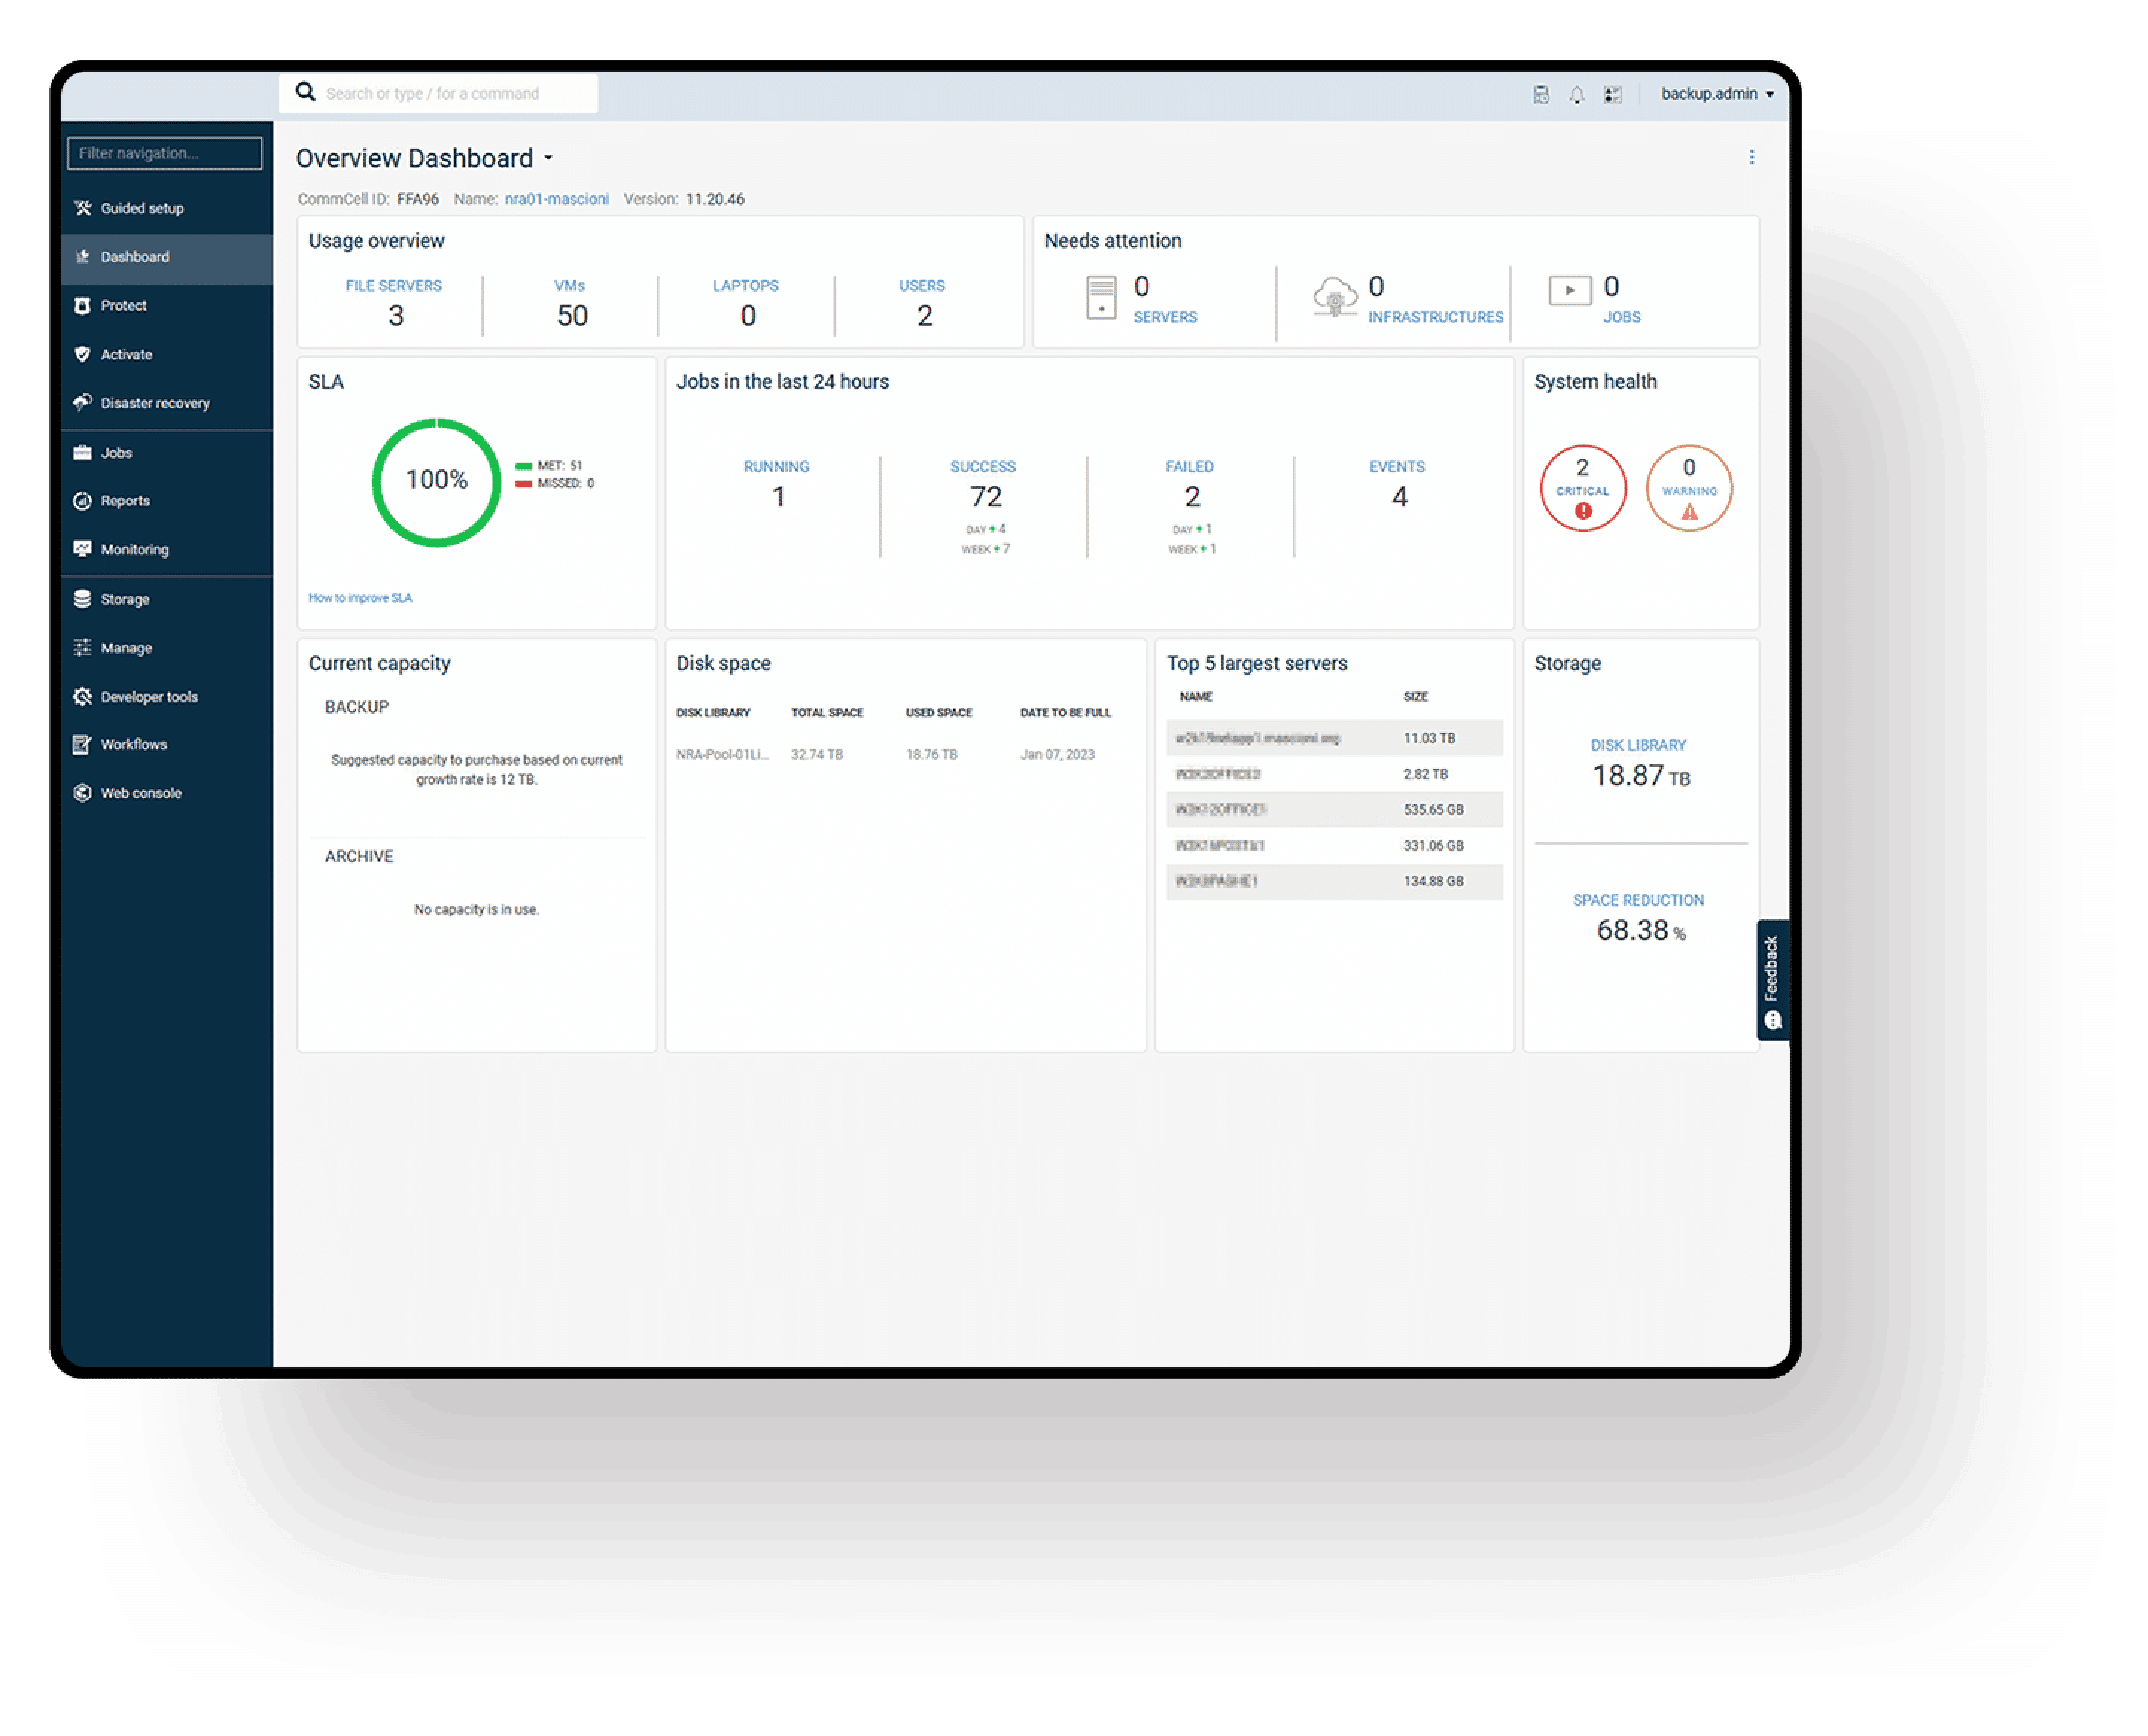
Task: Open the three-dot dashboard actions menu
Action: click(1751, 157)
